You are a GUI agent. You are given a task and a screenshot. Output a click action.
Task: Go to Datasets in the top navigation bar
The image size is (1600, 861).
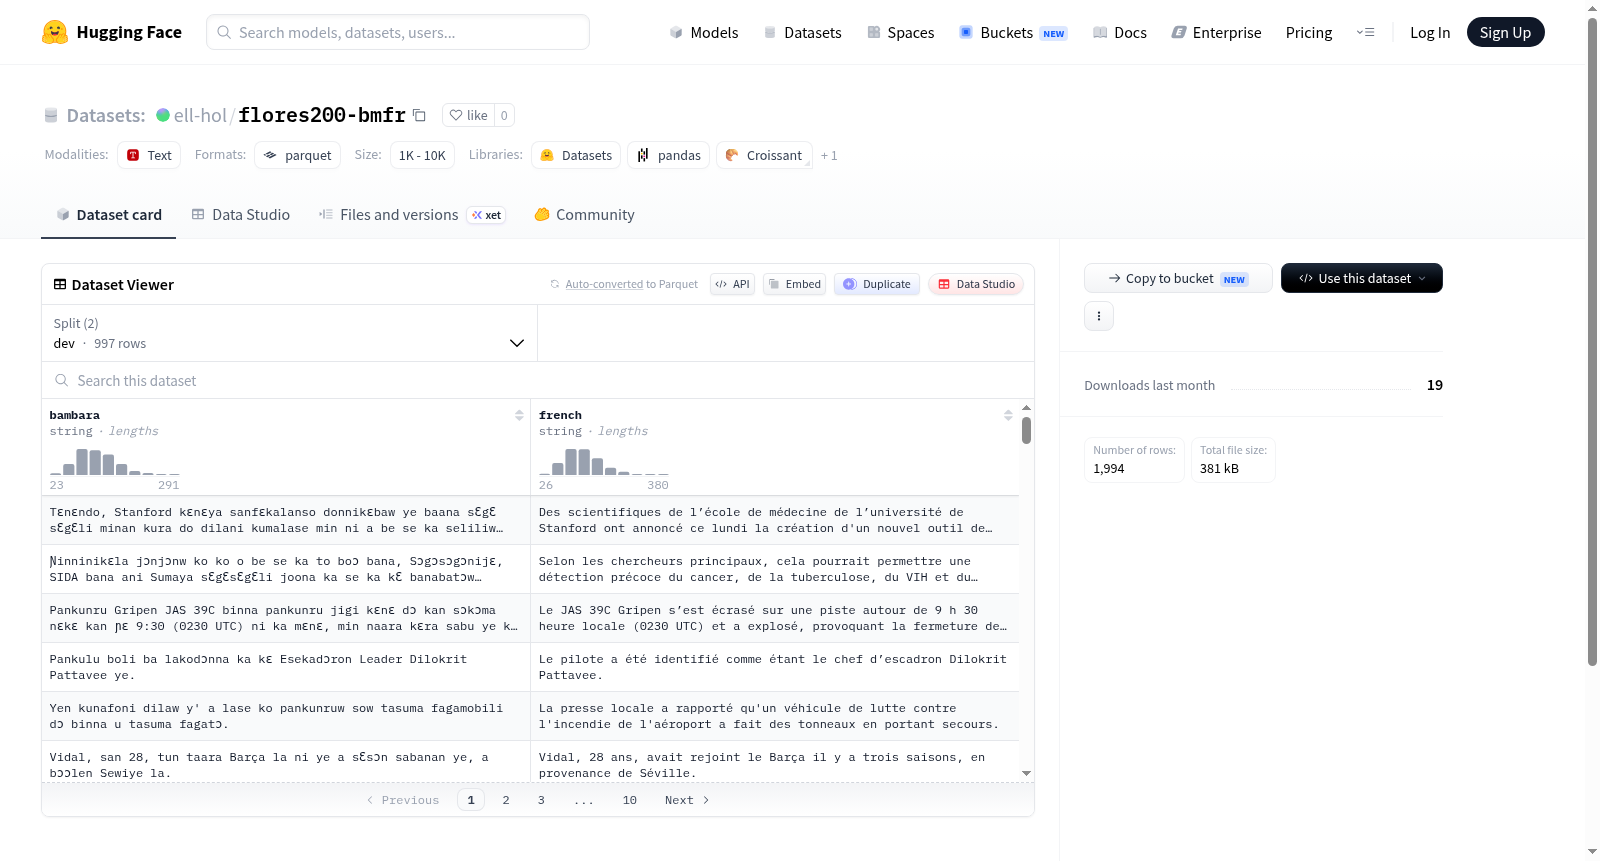tap(802, 32)
